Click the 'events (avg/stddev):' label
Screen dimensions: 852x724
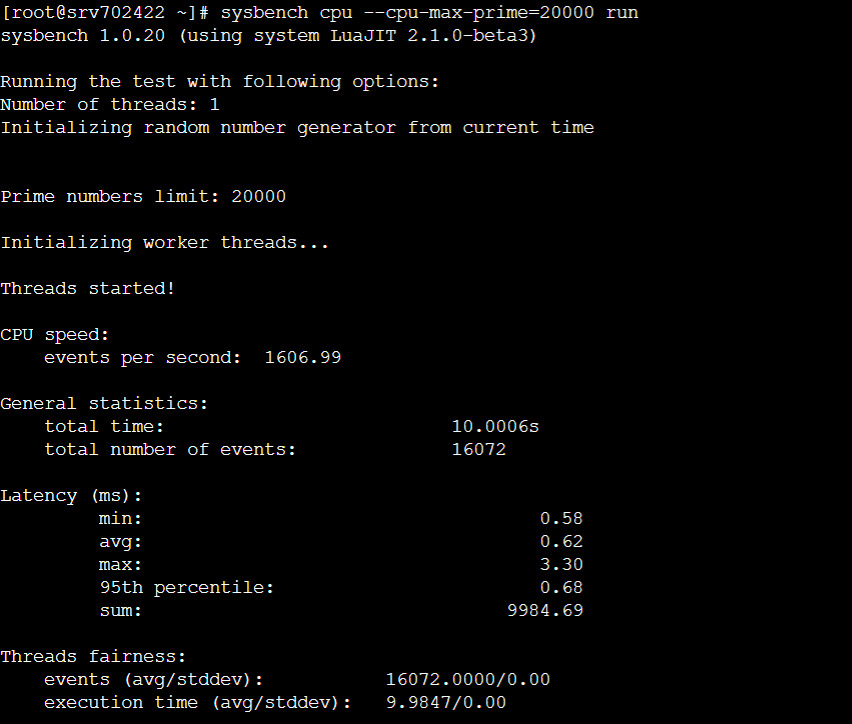coord(153,680)
